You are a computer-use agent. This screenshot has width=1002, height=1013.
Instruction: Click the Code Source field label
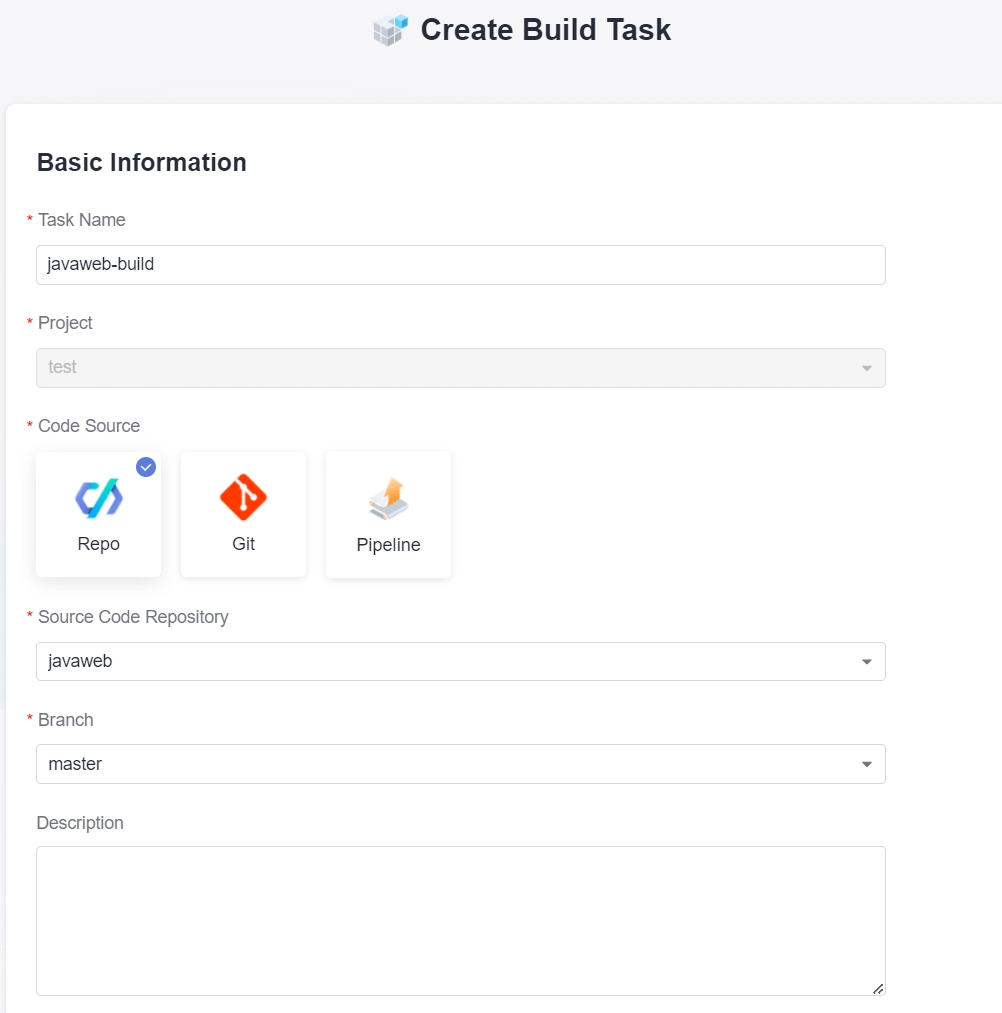pos(89,426)
